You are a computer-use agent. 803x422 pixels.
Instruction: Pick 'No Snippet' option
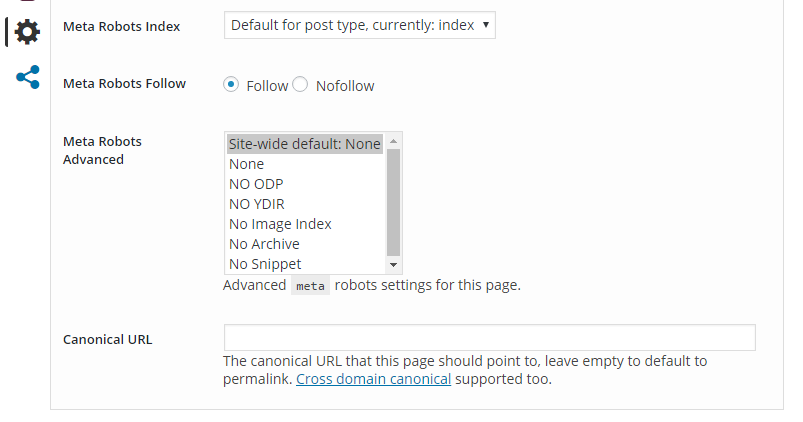(x=305, y=264)
